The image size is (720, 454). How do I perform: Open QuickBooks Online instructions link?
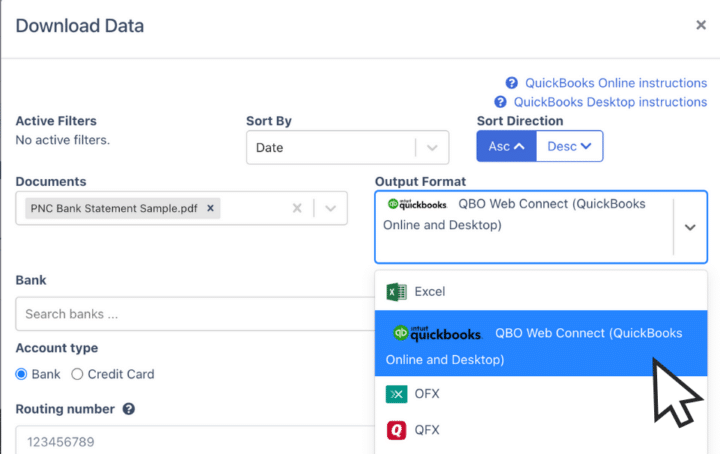[615, 83]
